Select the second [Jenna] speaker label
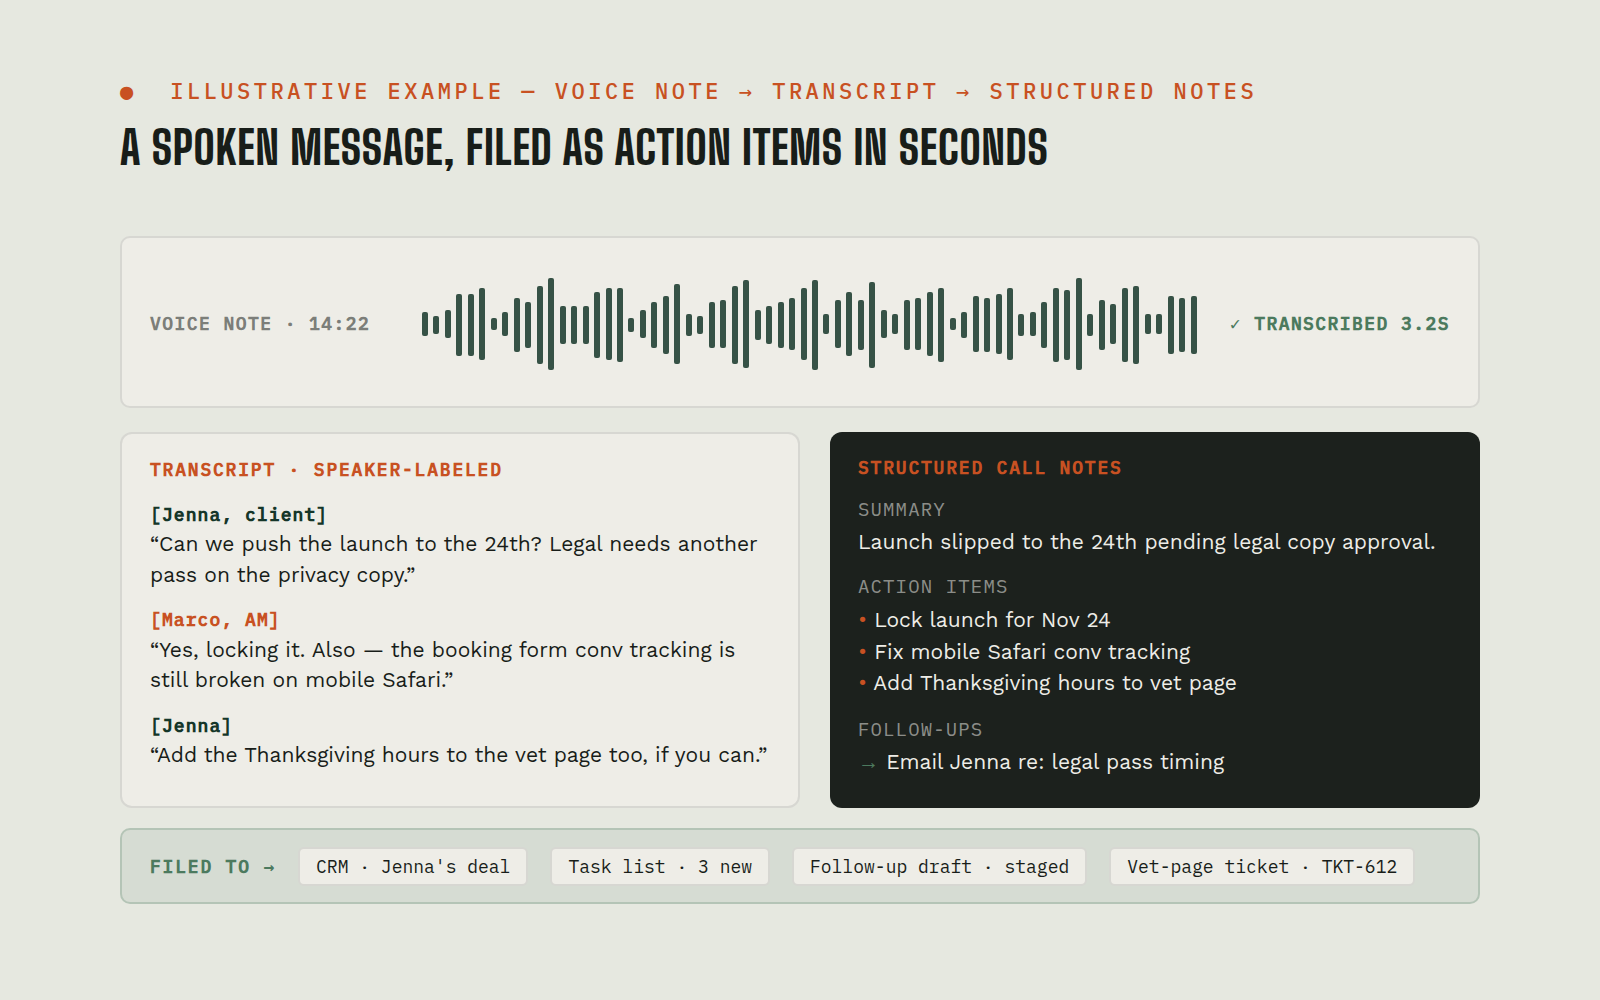The width and height of the screenshot is (1600, 1000). click(x=191, y=726)
